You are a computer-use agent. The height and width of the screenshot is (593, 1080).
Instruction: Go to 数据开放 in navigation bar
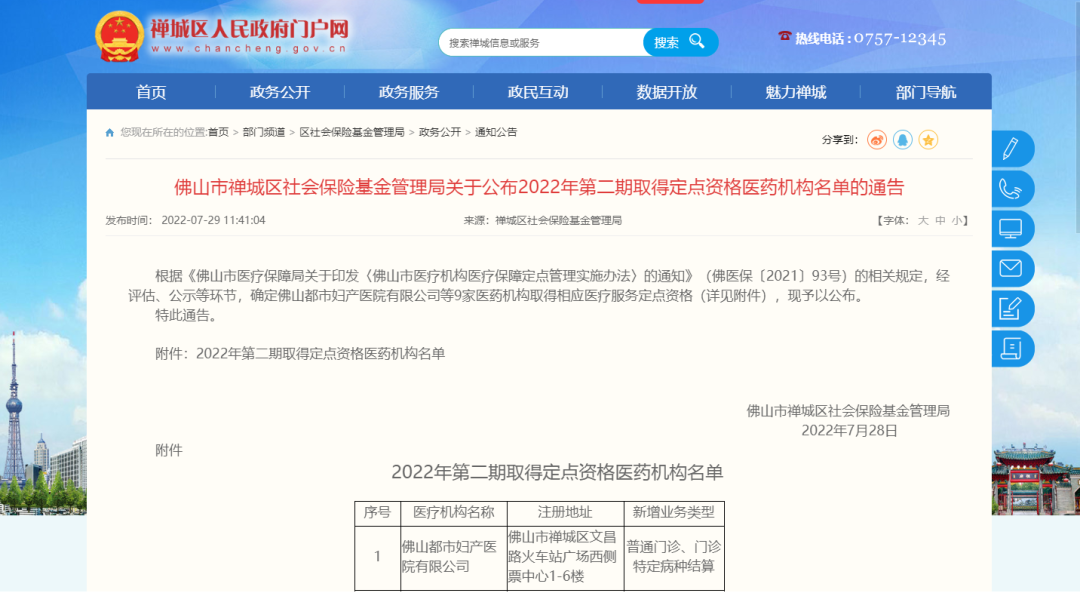tap(667, 92)
